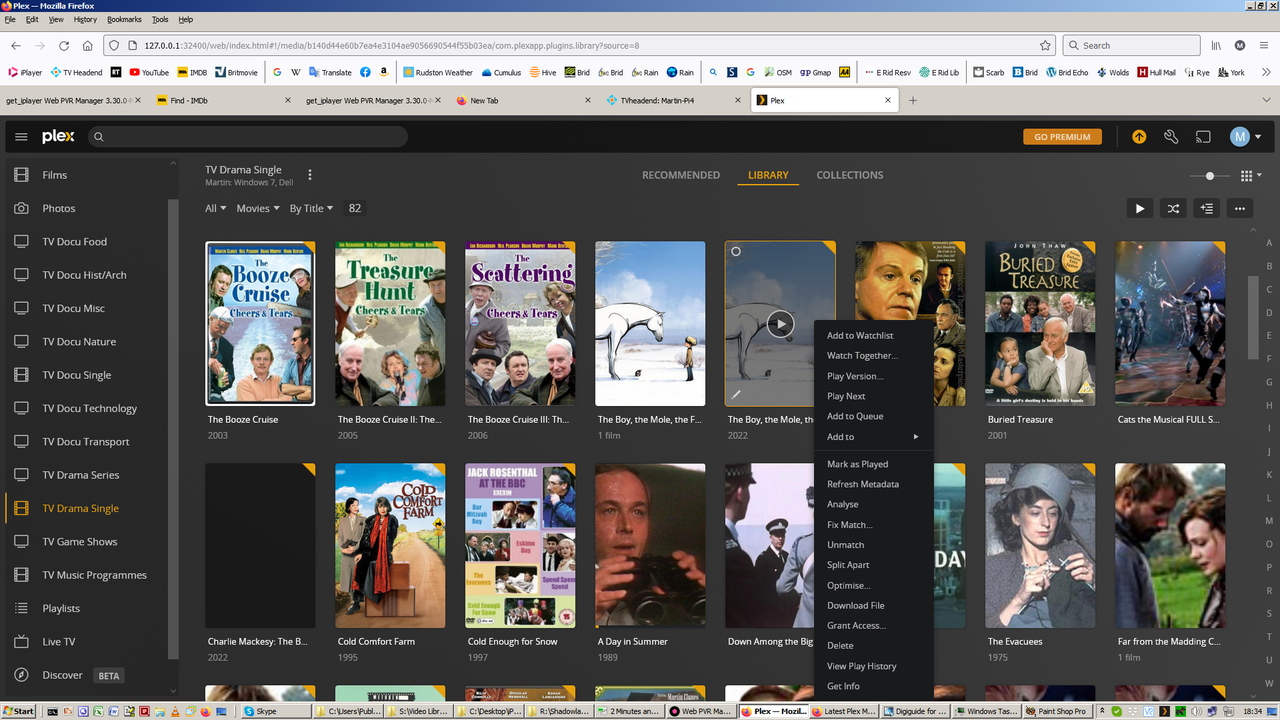Click the Play all button
Screen dimensions: 1280x720
pos(1140,208)
